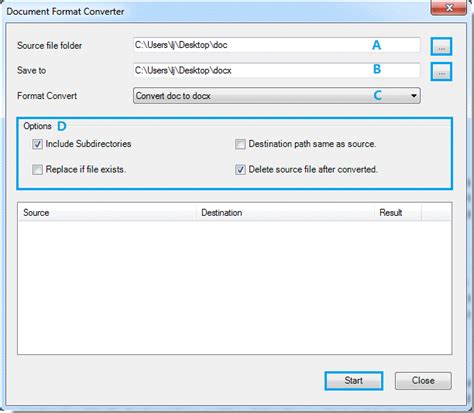
Task: Click the Source file folder path field
Action: 277,45
